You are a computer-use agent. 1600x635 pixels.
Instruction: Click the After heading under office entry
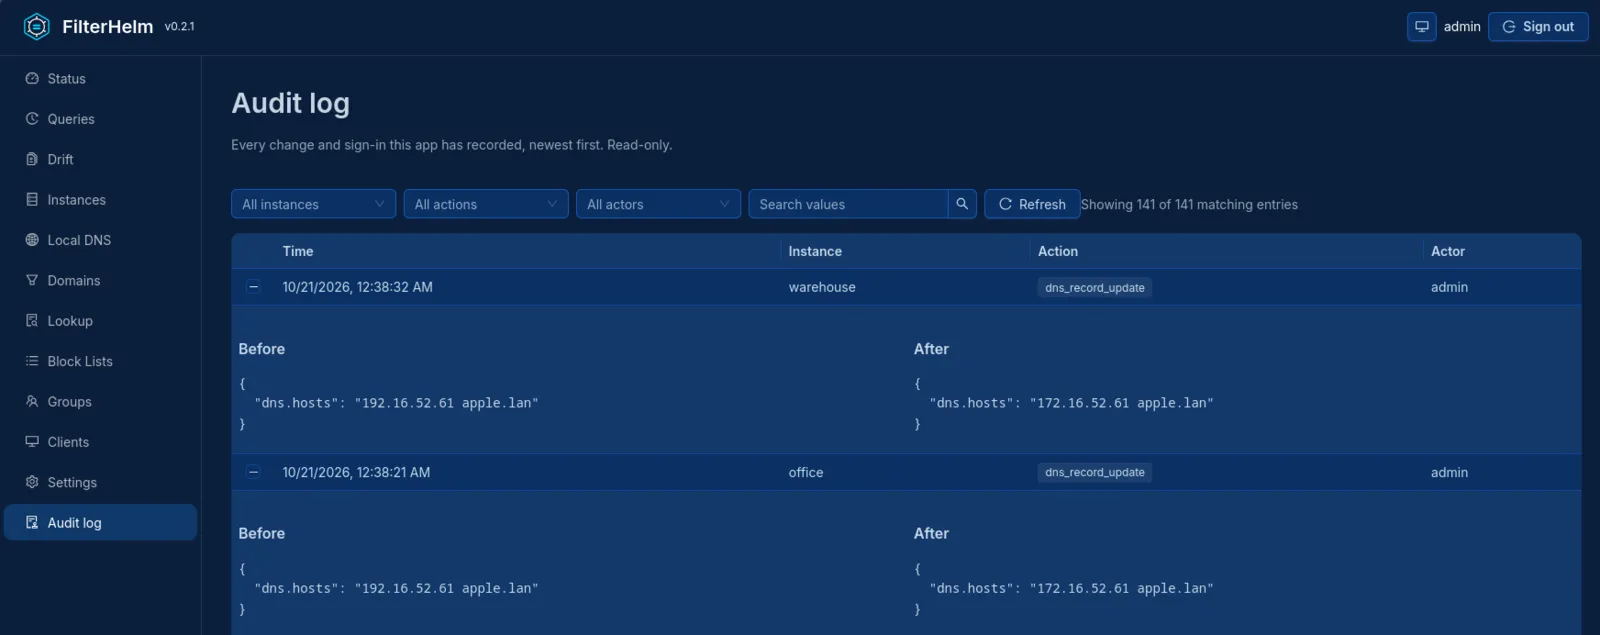(931, 533)
